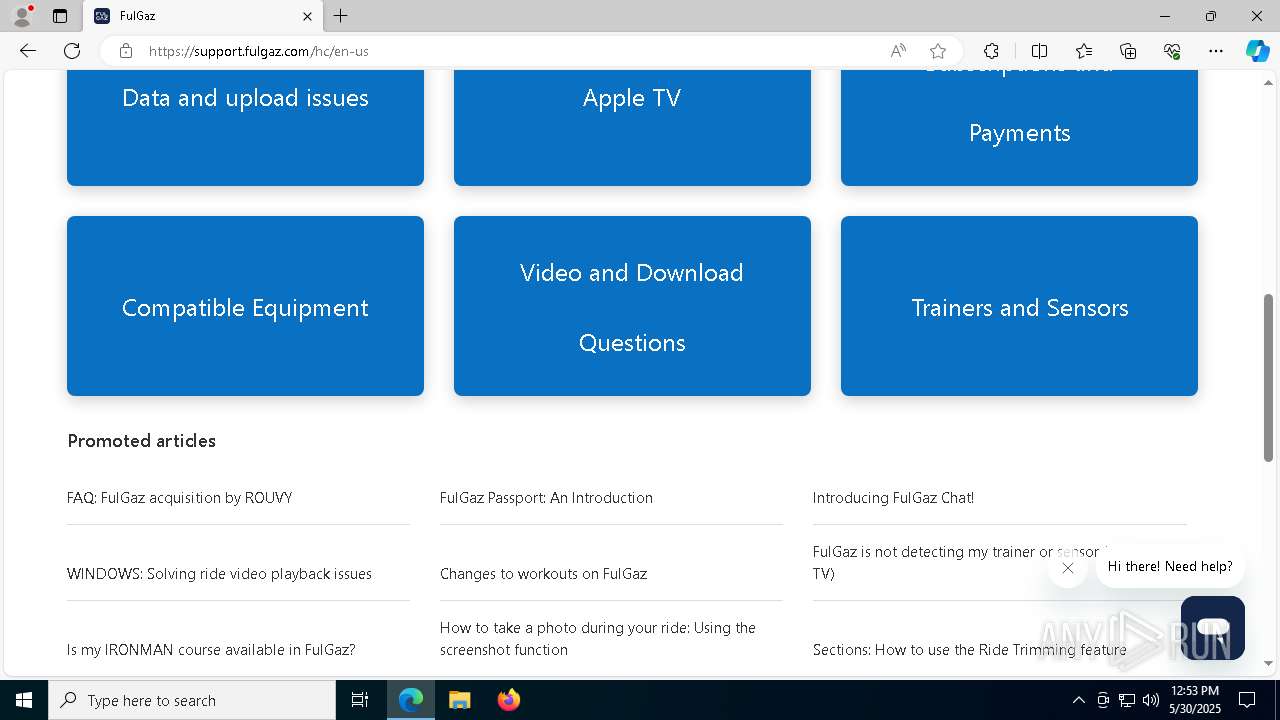Open the browser Extensions menu

(x=991, y=51)
